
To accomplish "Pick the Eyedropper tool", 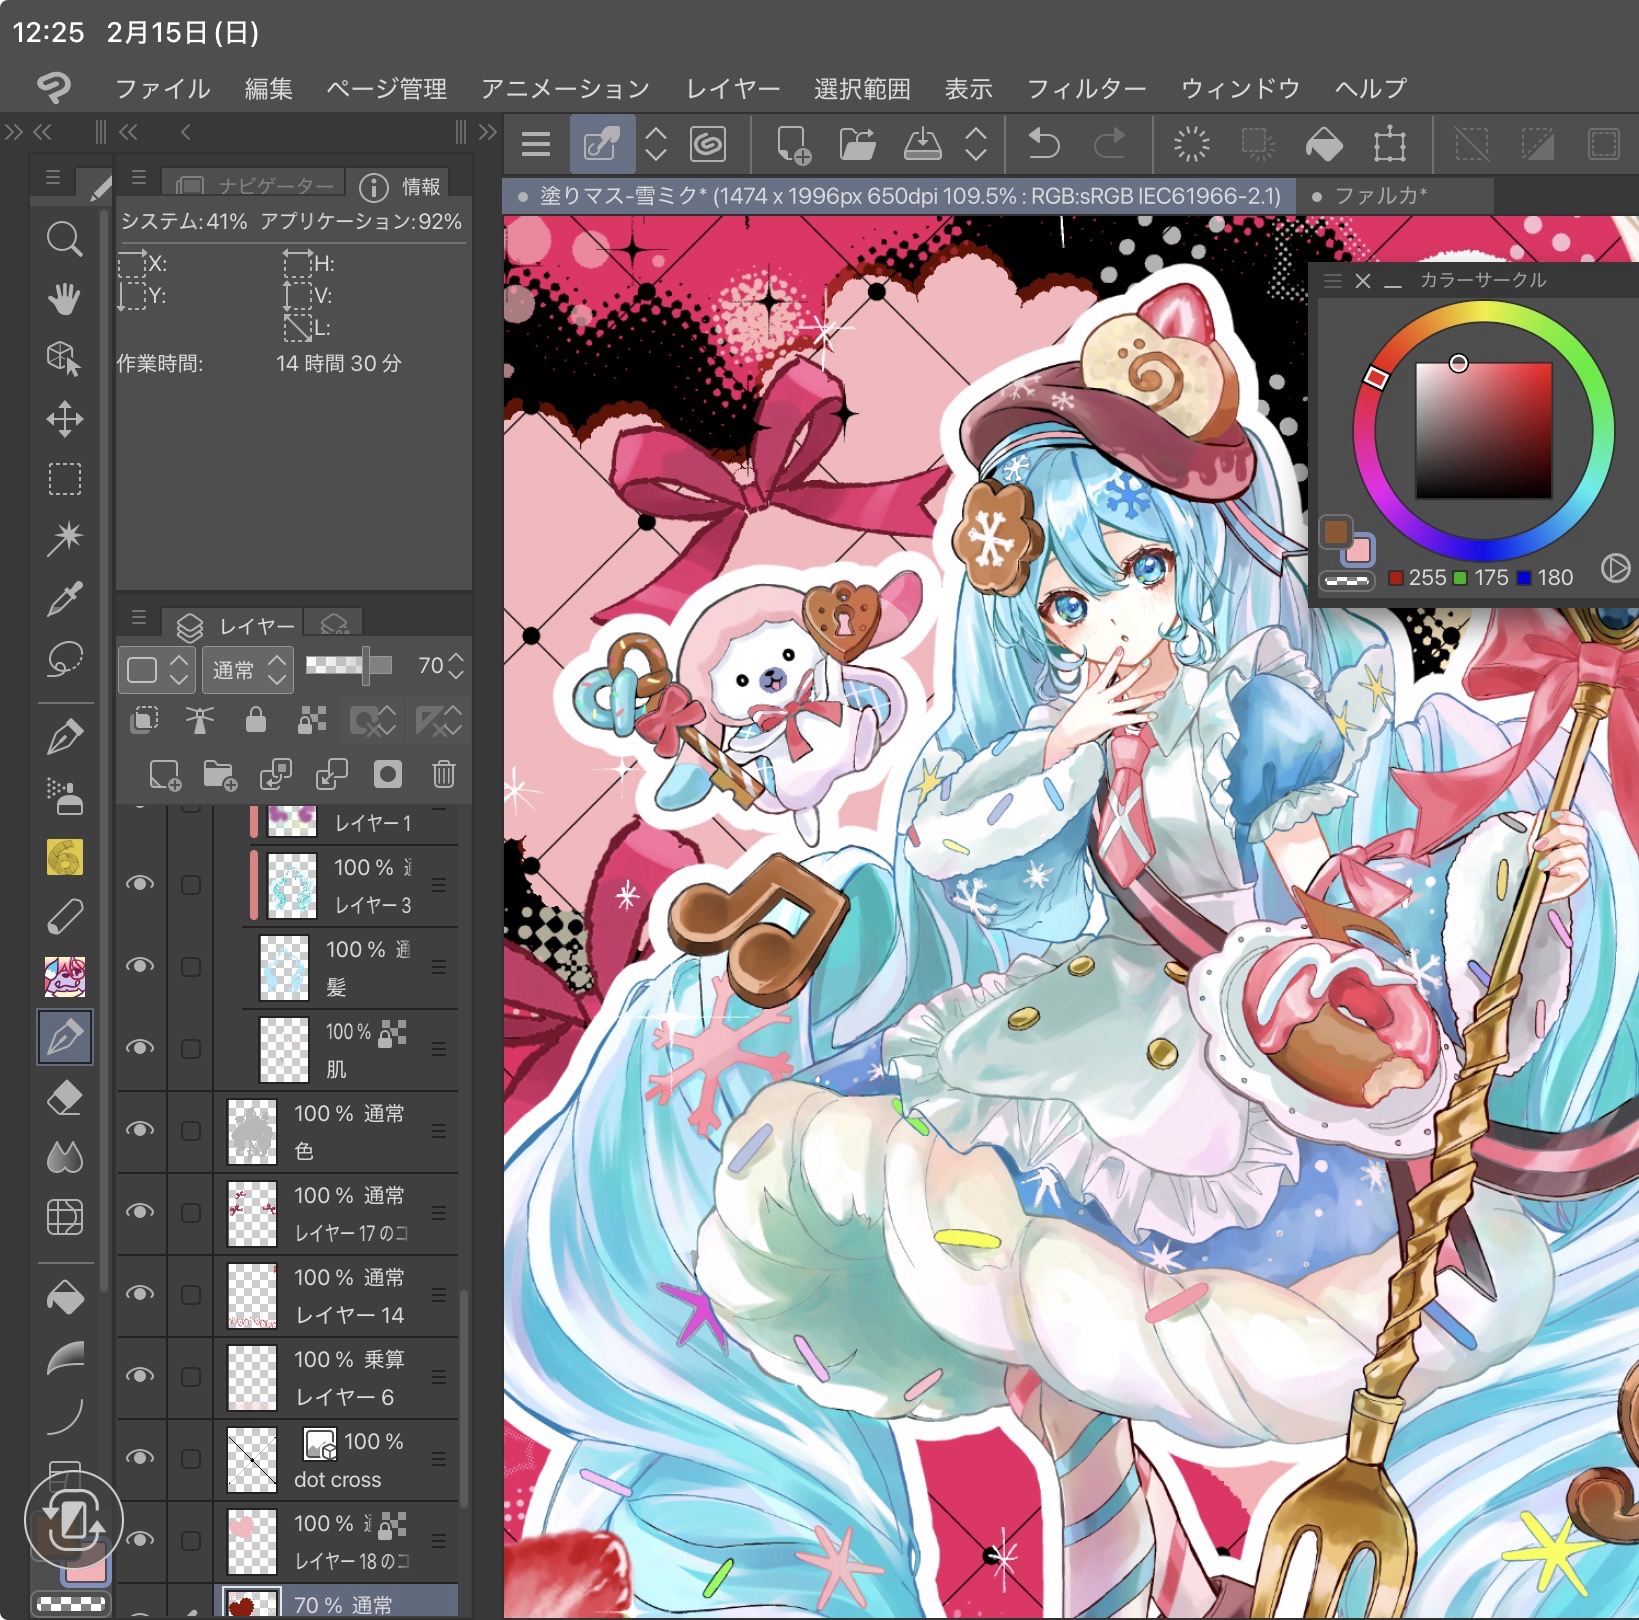I will click(x=65, y=599).
